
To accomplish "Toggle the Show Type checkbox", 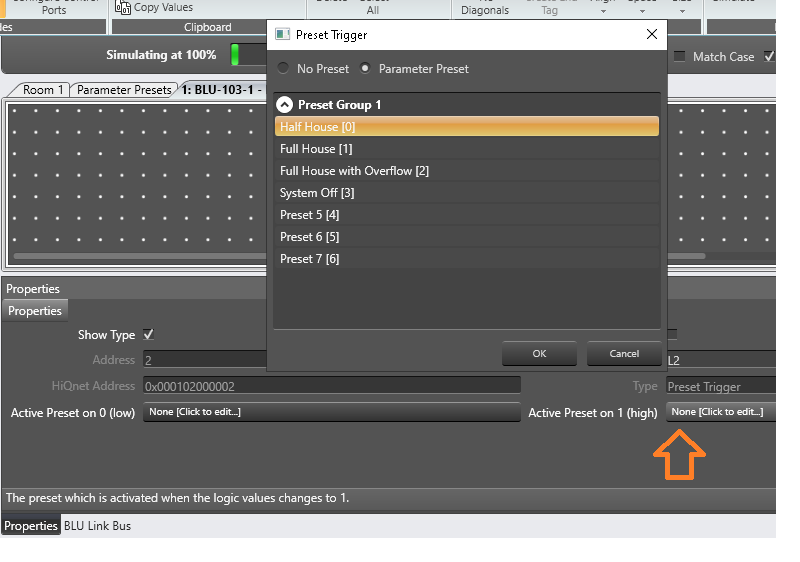I will pyautogui.click(x=149, y=335).
